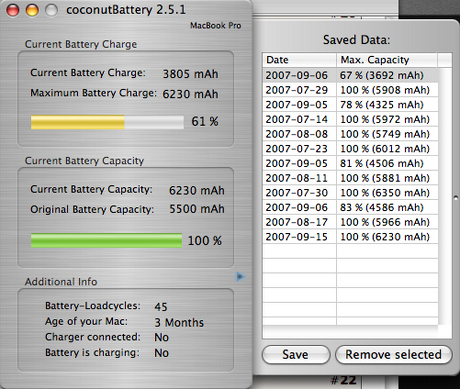Select the row showing 78 % (4325 mAh)
The width and height of the screenshot is (460, 389).
350,105
